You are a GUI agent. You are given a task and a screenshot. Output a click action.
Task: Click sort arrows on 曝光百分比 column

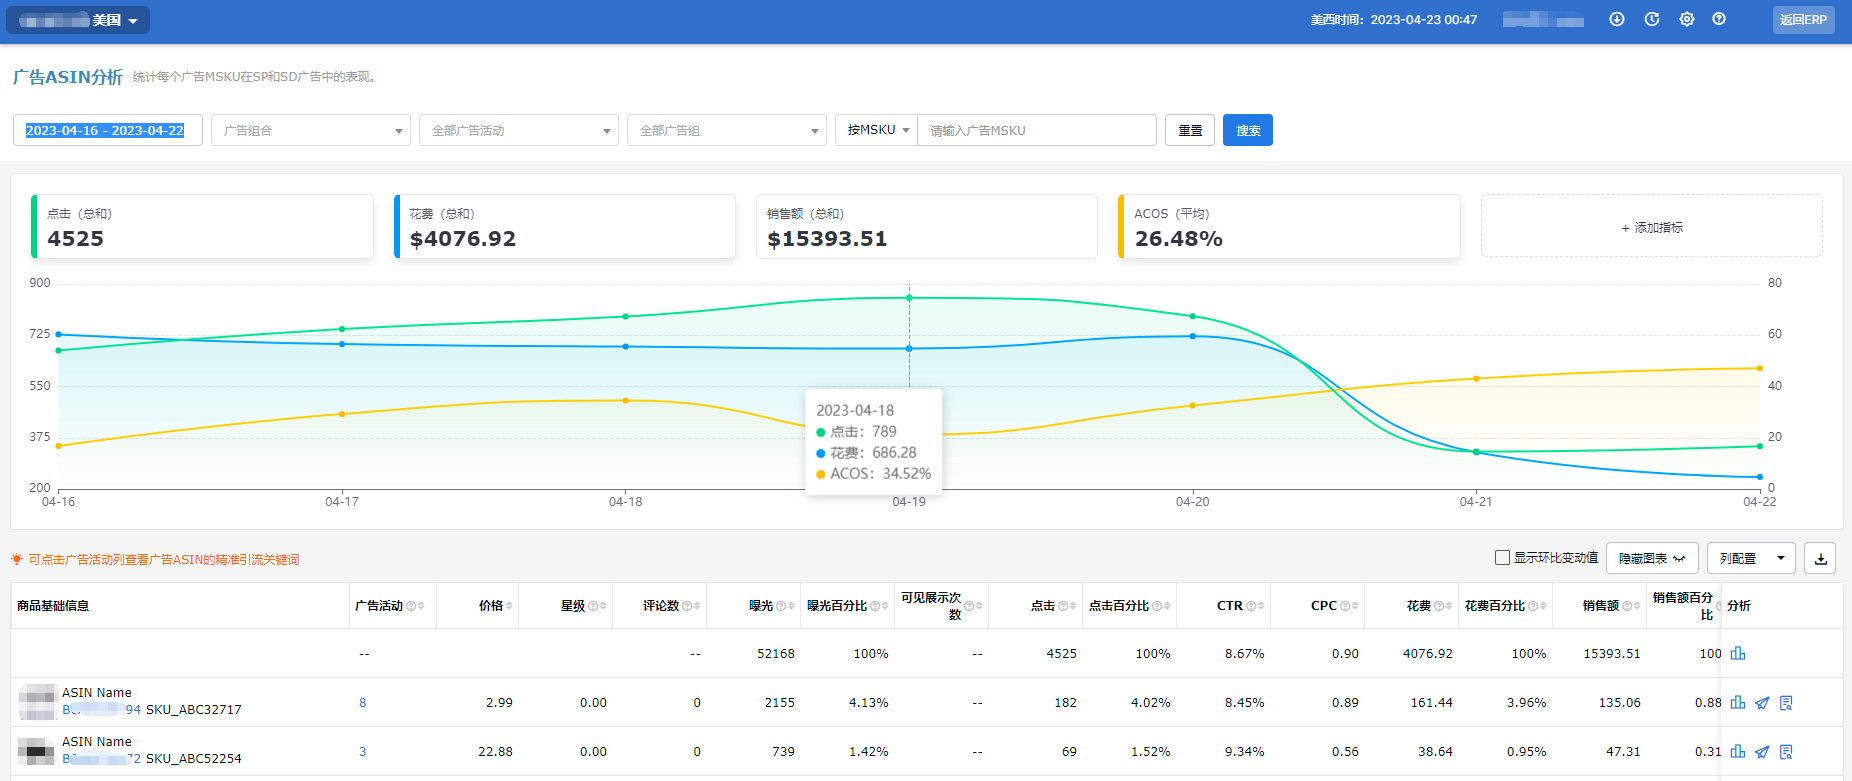click(x=885, y=606)
